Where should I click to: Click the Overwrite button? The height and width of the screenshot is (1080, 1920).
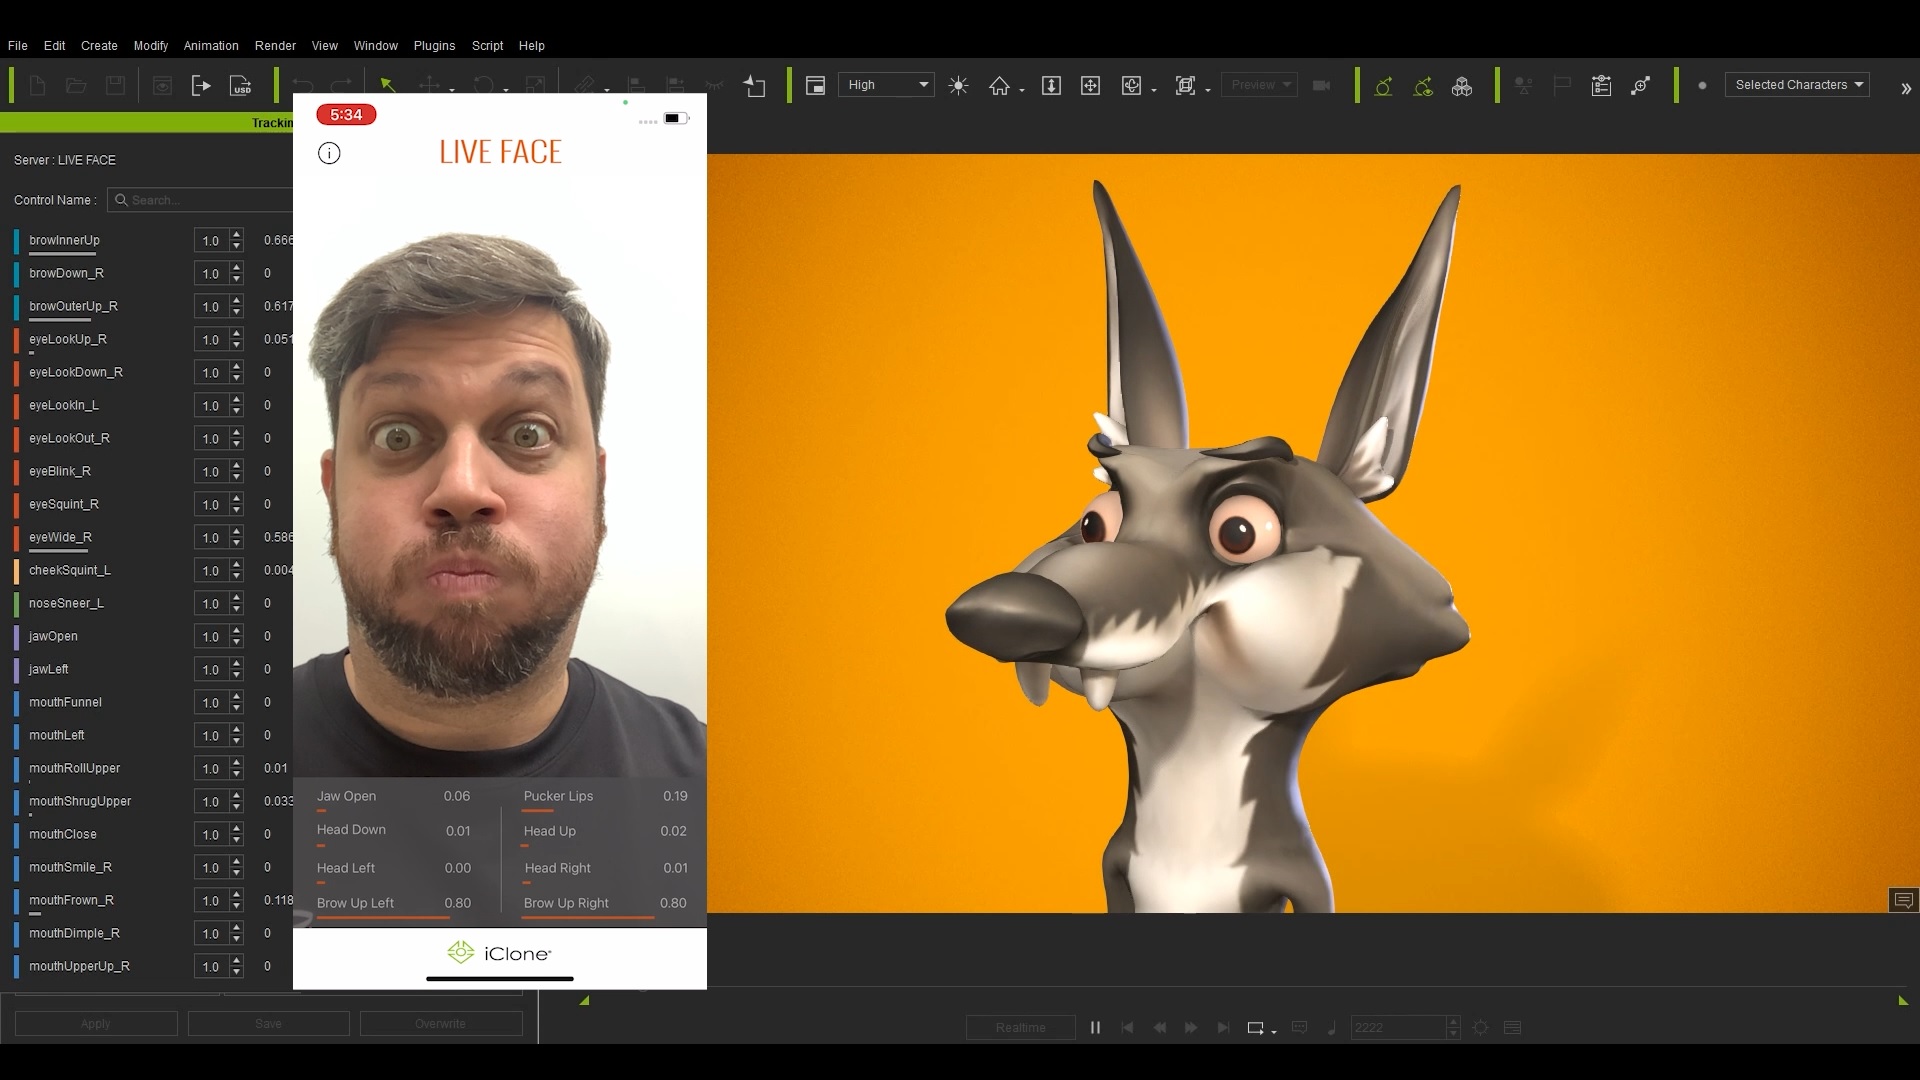click(441, 1023)
